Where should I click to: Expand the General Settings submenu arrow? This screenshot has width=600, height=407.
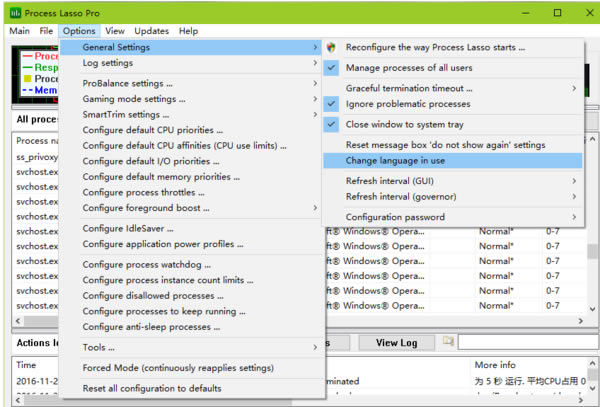click(x=315, y=47)
